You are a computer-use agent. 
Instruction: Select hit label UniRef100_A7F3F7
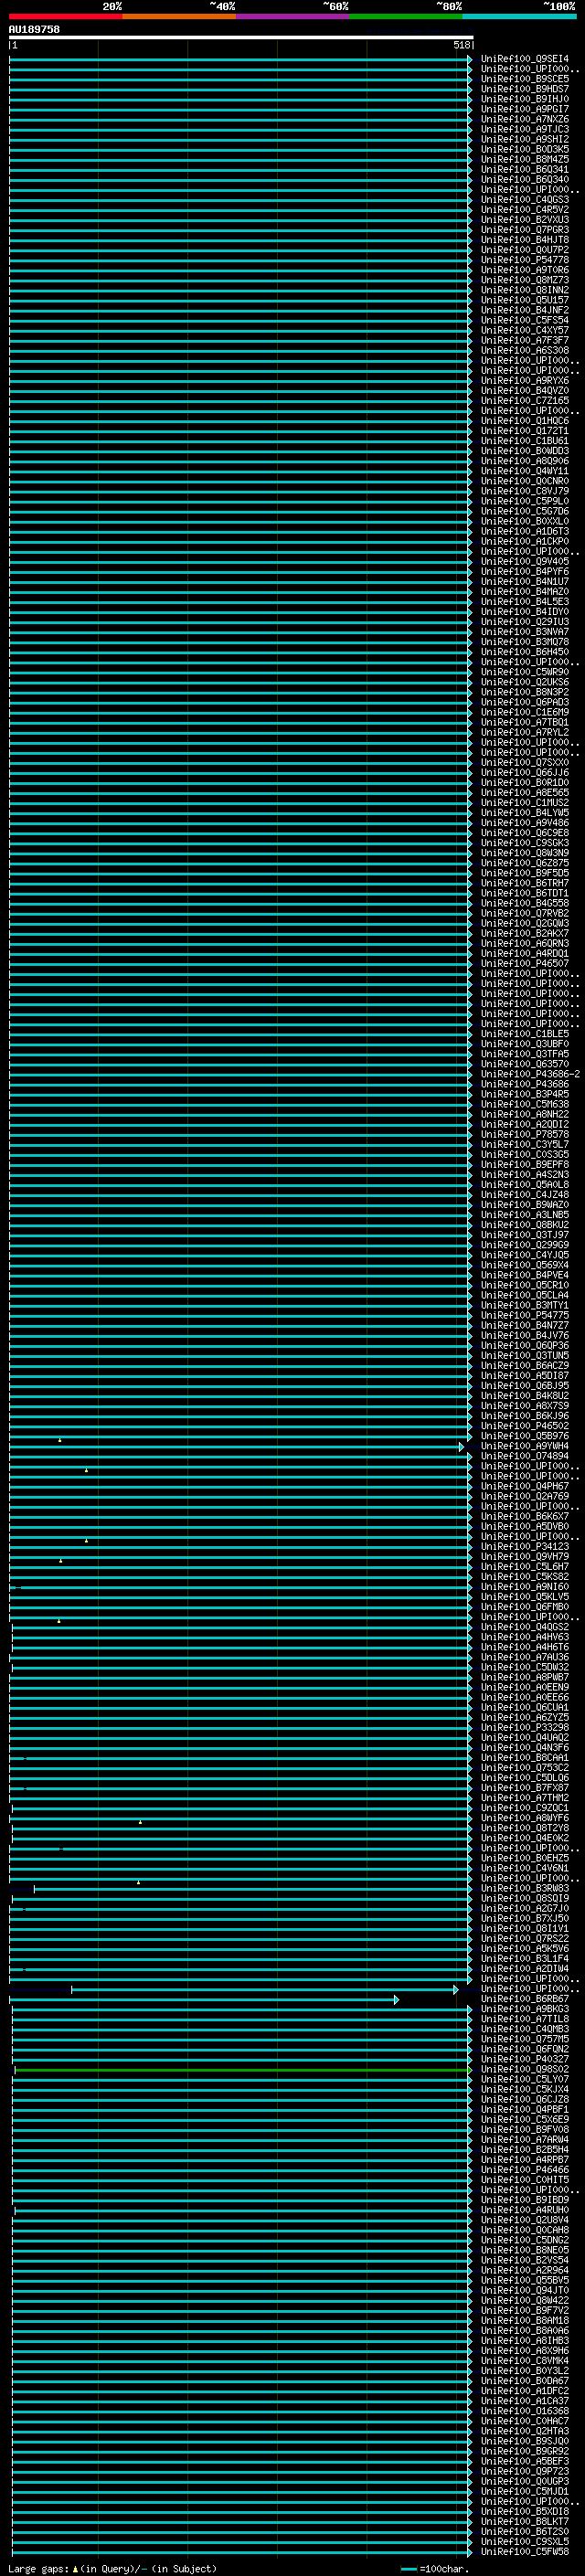(525, 340)
